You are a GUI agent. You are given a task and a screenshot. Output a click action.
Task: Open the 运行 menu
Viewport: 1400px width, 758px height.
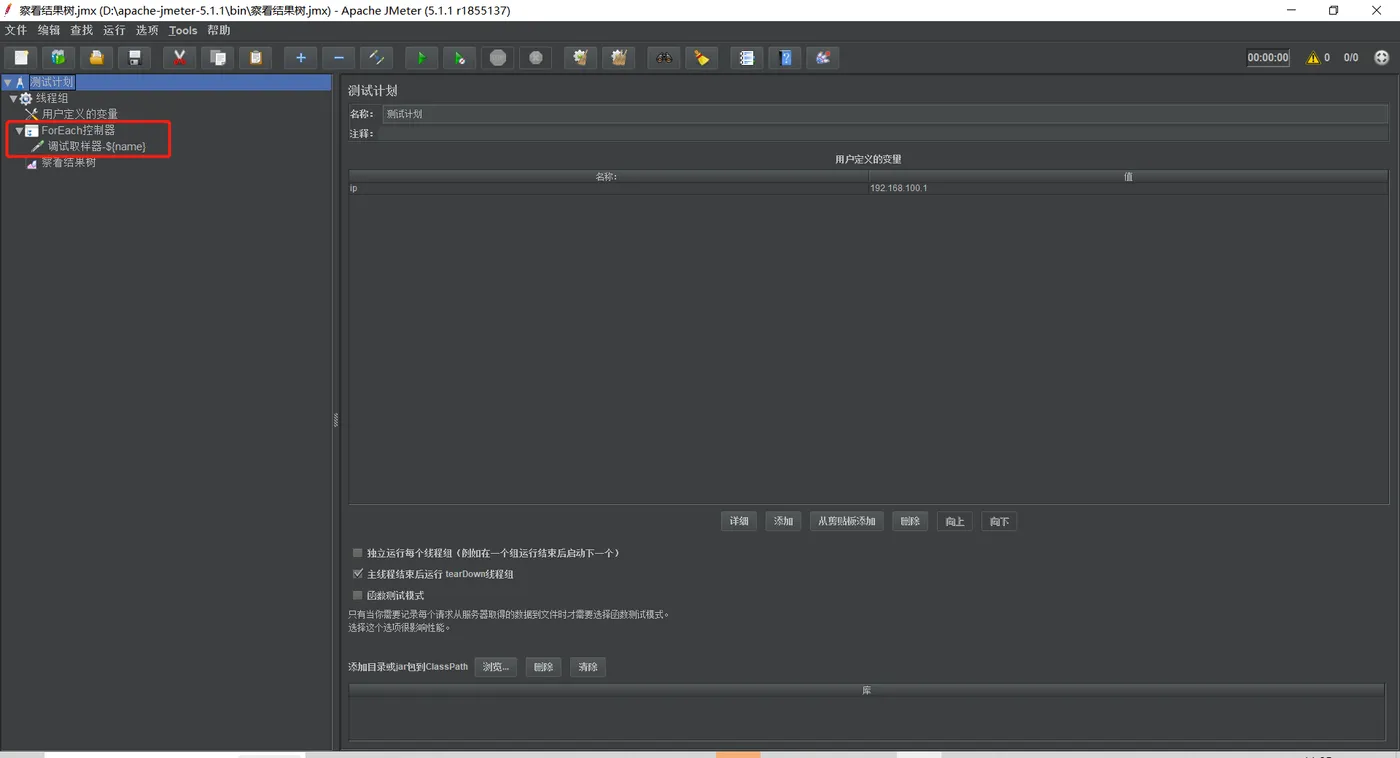tap(114, 30)
